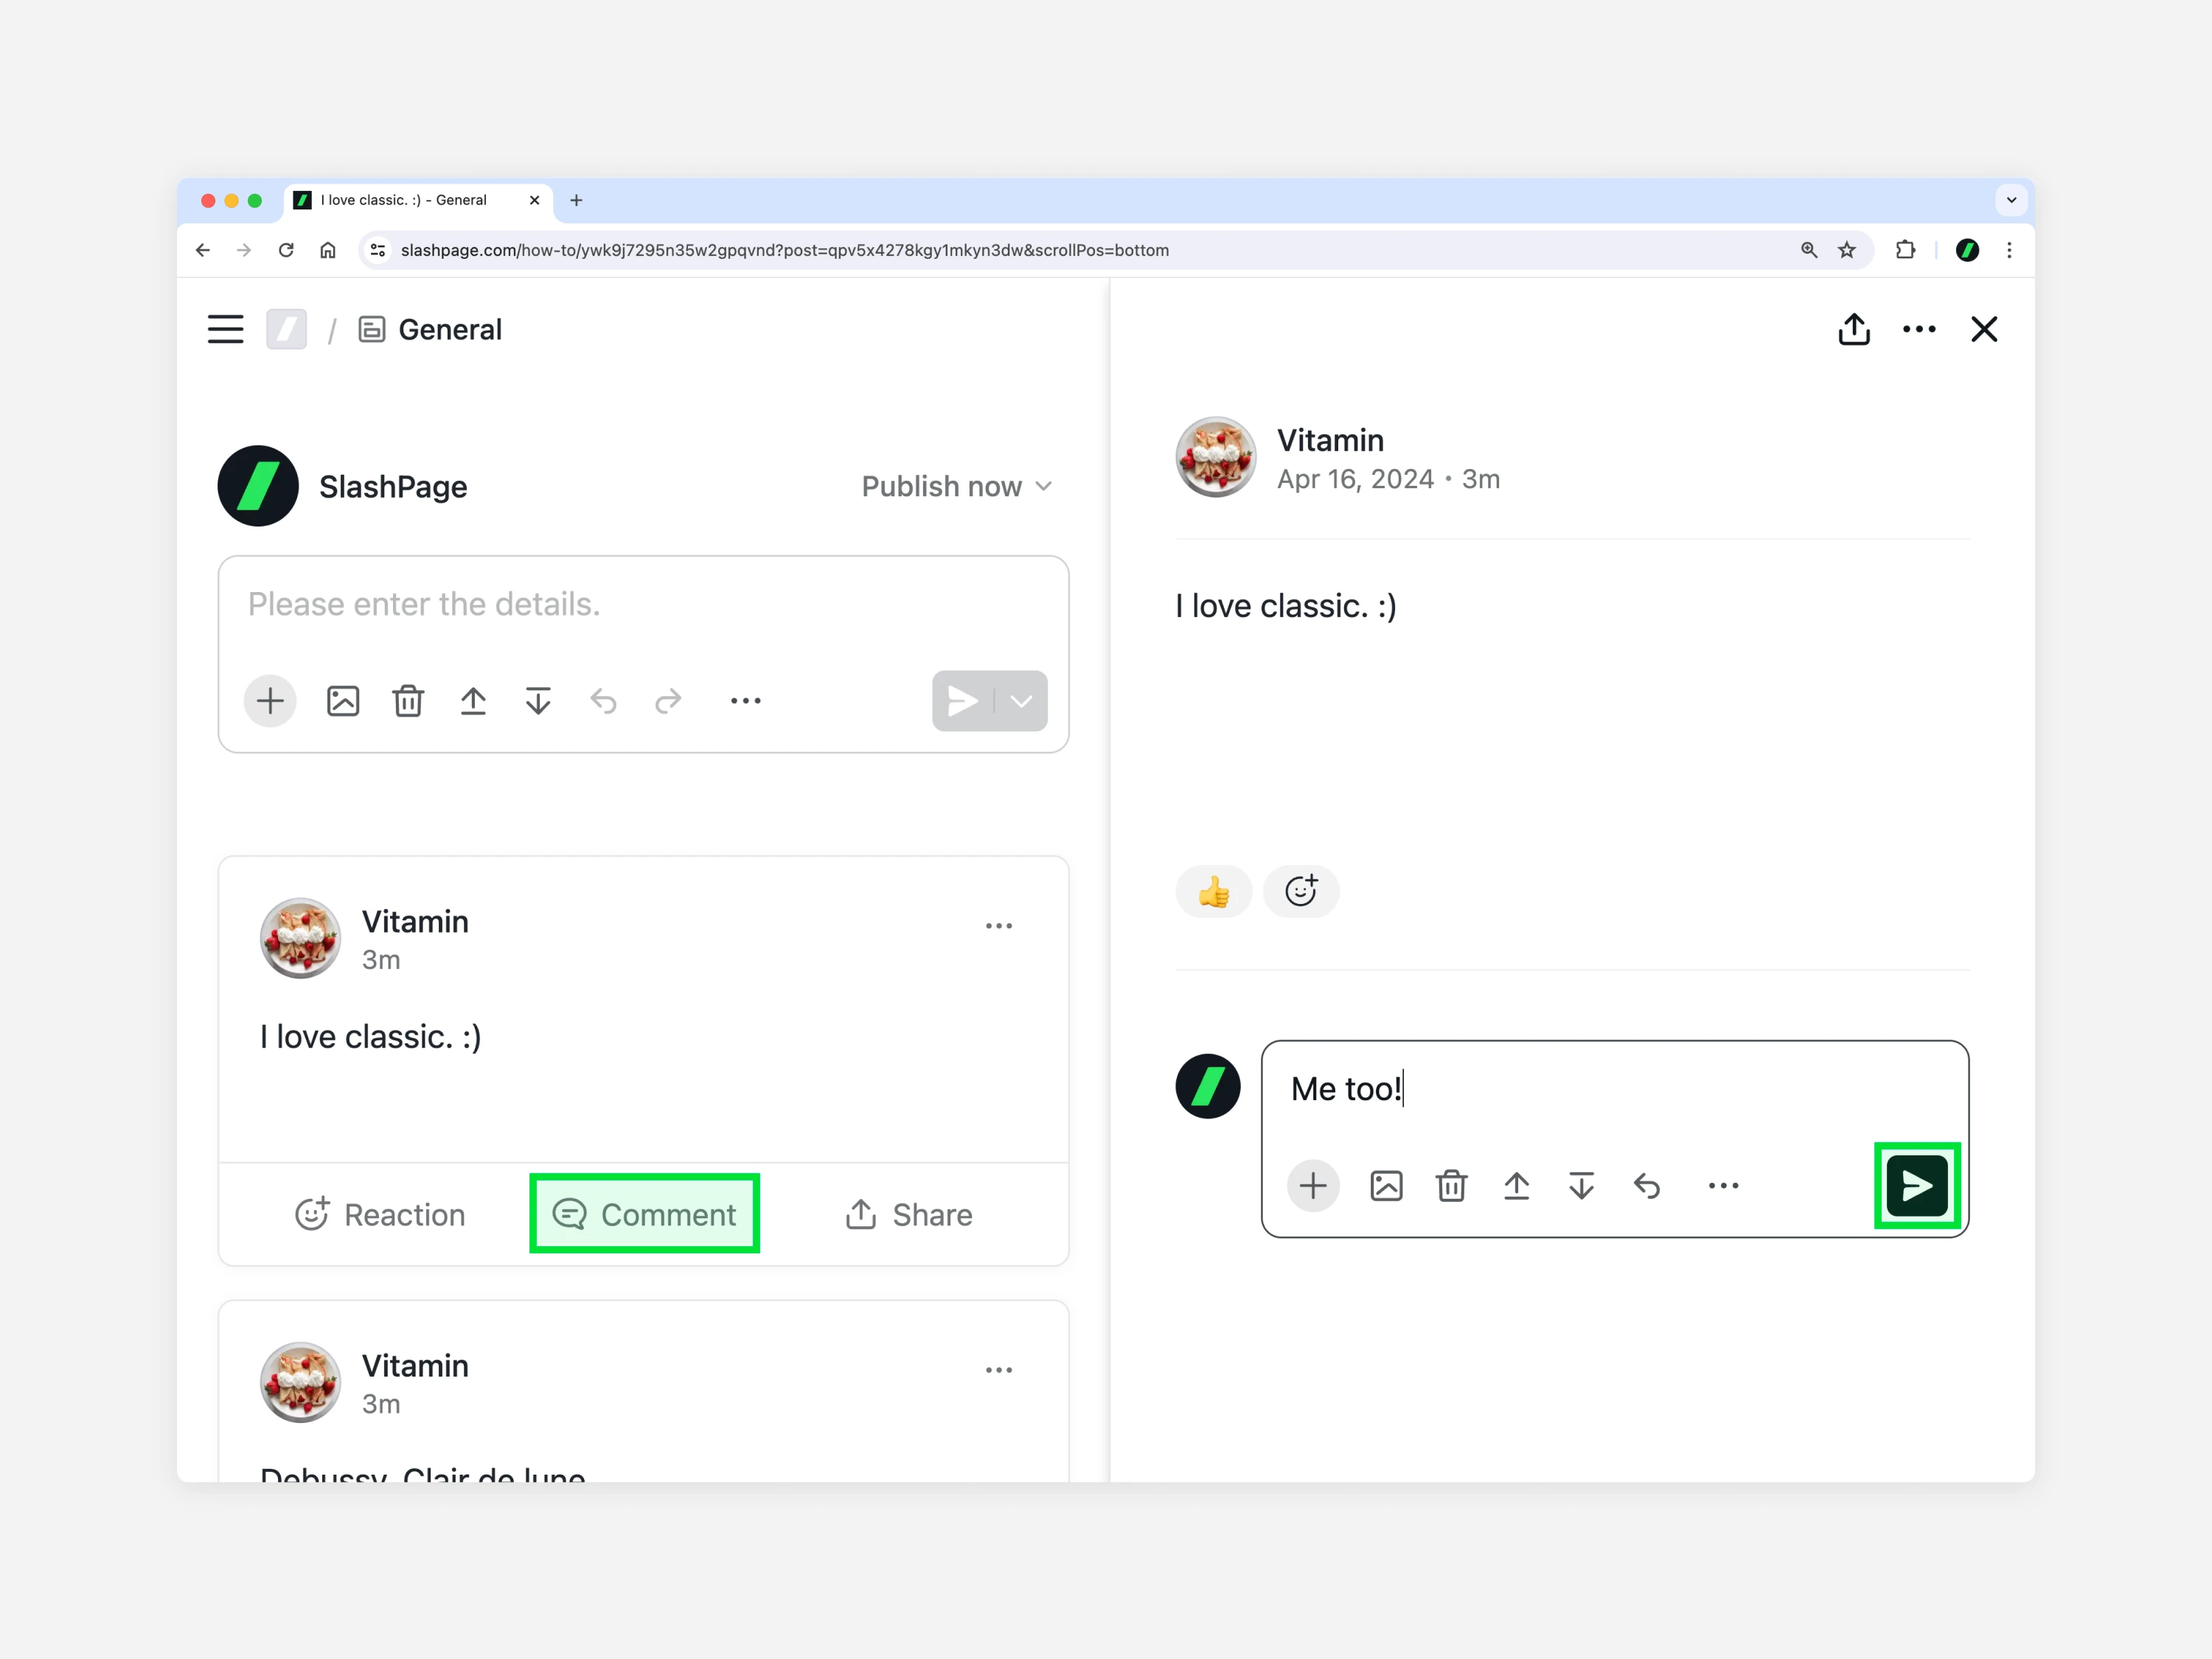Insert image into the comment

(x=1386, y=1186)
